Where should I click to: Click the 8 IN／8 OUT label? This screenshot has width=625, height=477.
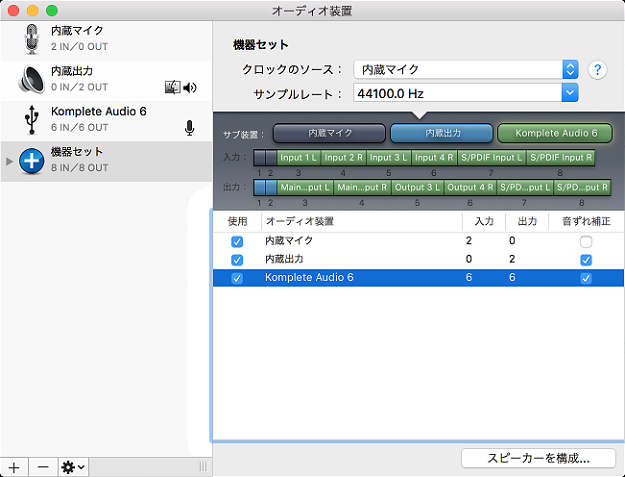(x=79, y=168)
